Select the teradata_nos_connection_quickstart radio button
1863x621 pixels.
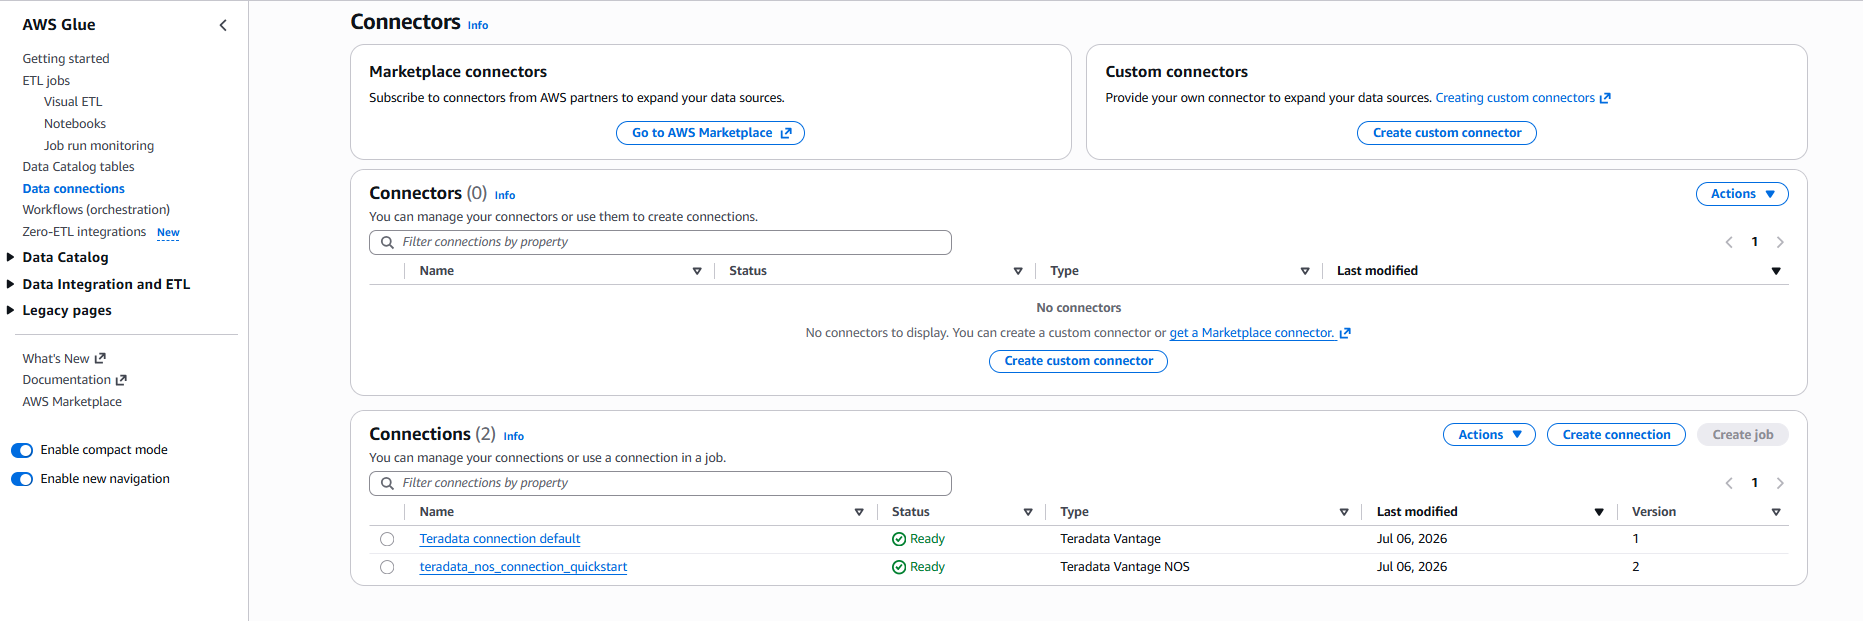tap(387, 567)
